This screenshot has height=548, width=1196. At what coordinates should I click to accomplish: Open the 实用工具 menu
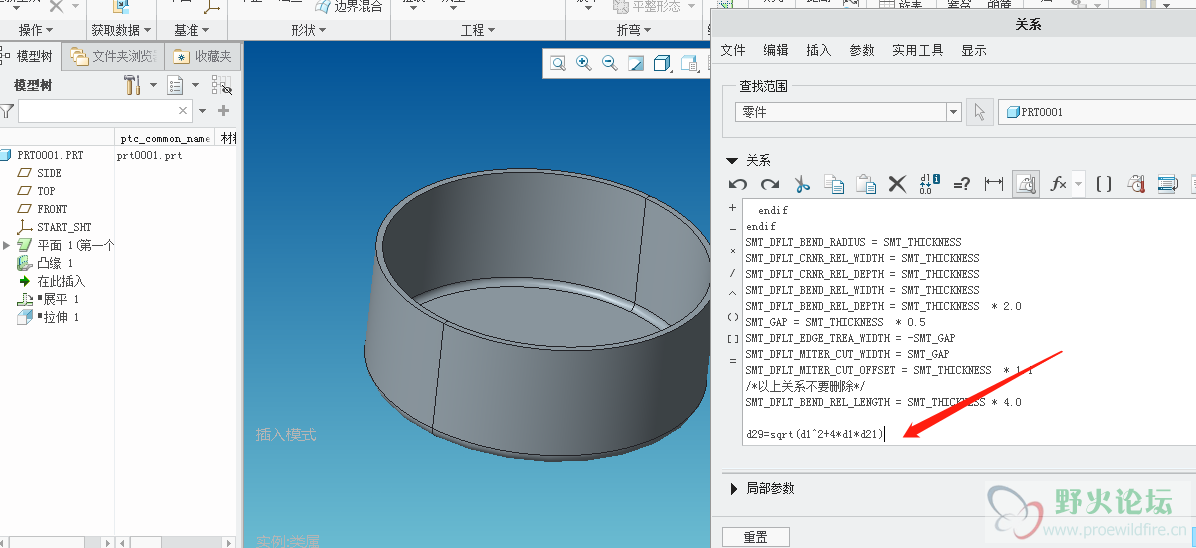click(918, 50)
